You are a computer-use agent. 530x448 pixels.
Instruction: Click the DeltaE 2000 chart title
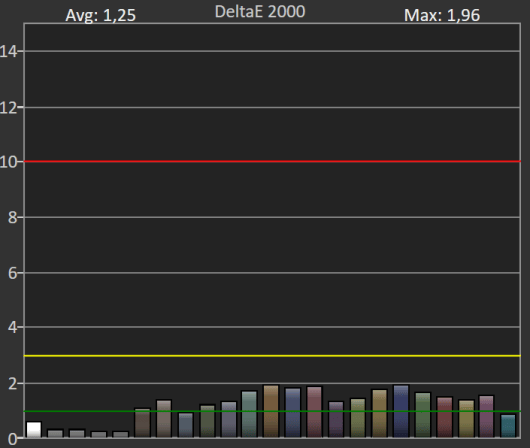pyautogui.click(x=260, y=12)
